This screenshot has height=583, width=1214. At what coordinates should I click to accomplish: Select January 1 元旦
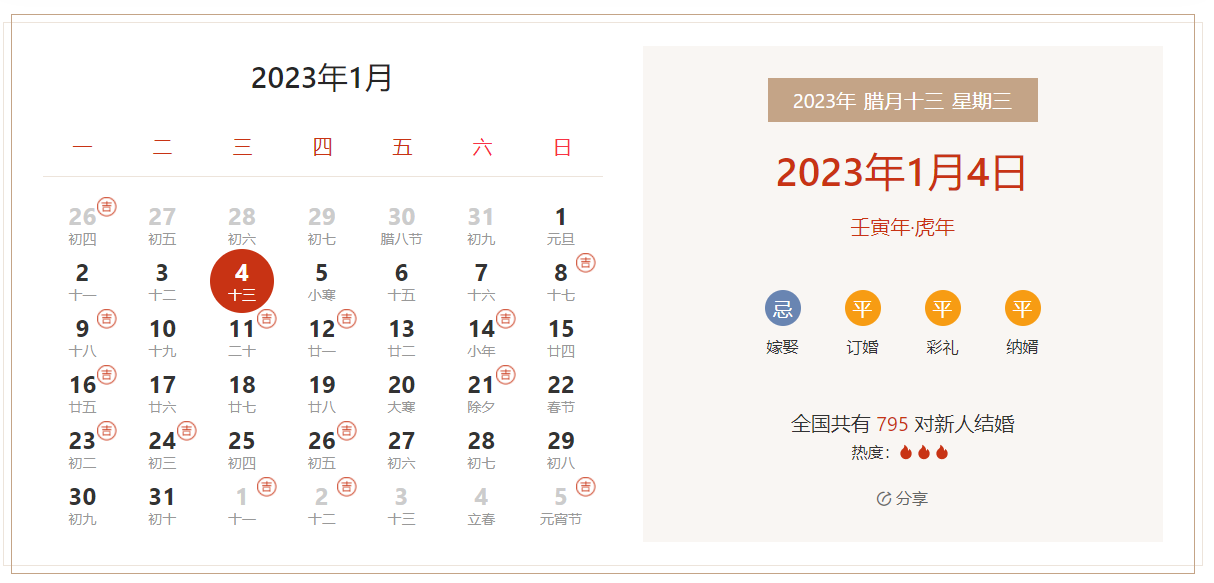tap(561, 226)
